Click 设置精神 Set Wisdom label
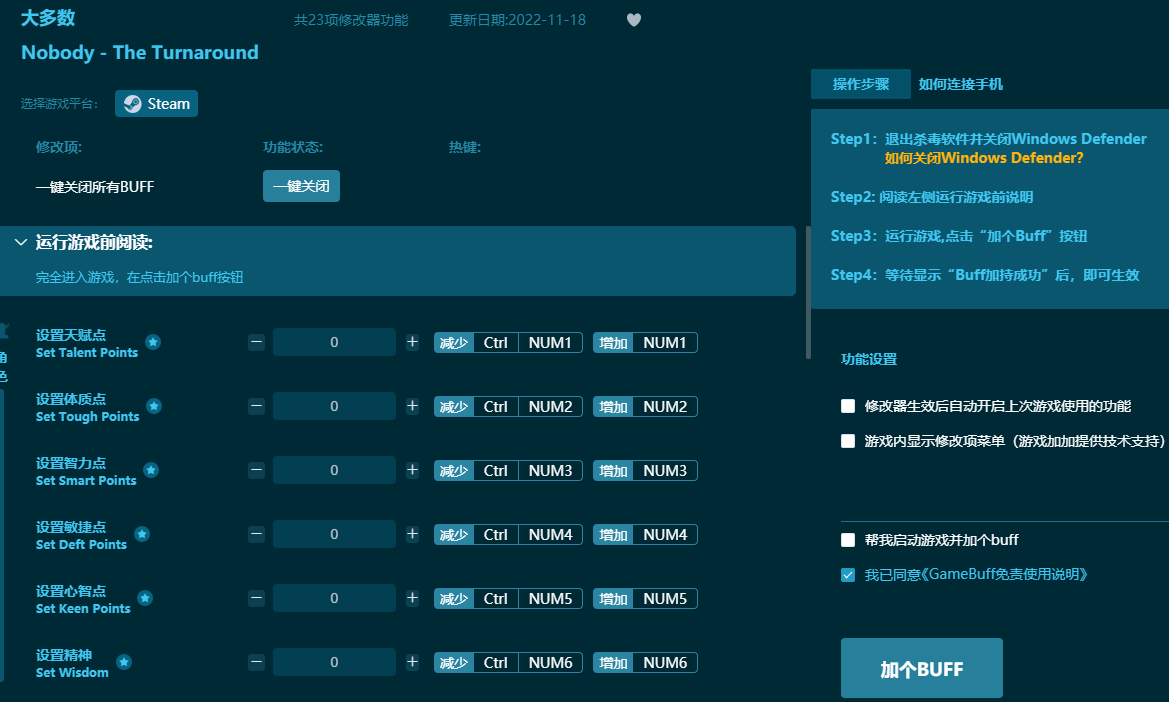Screen dimensions: 1169x702 coord(72,663)
